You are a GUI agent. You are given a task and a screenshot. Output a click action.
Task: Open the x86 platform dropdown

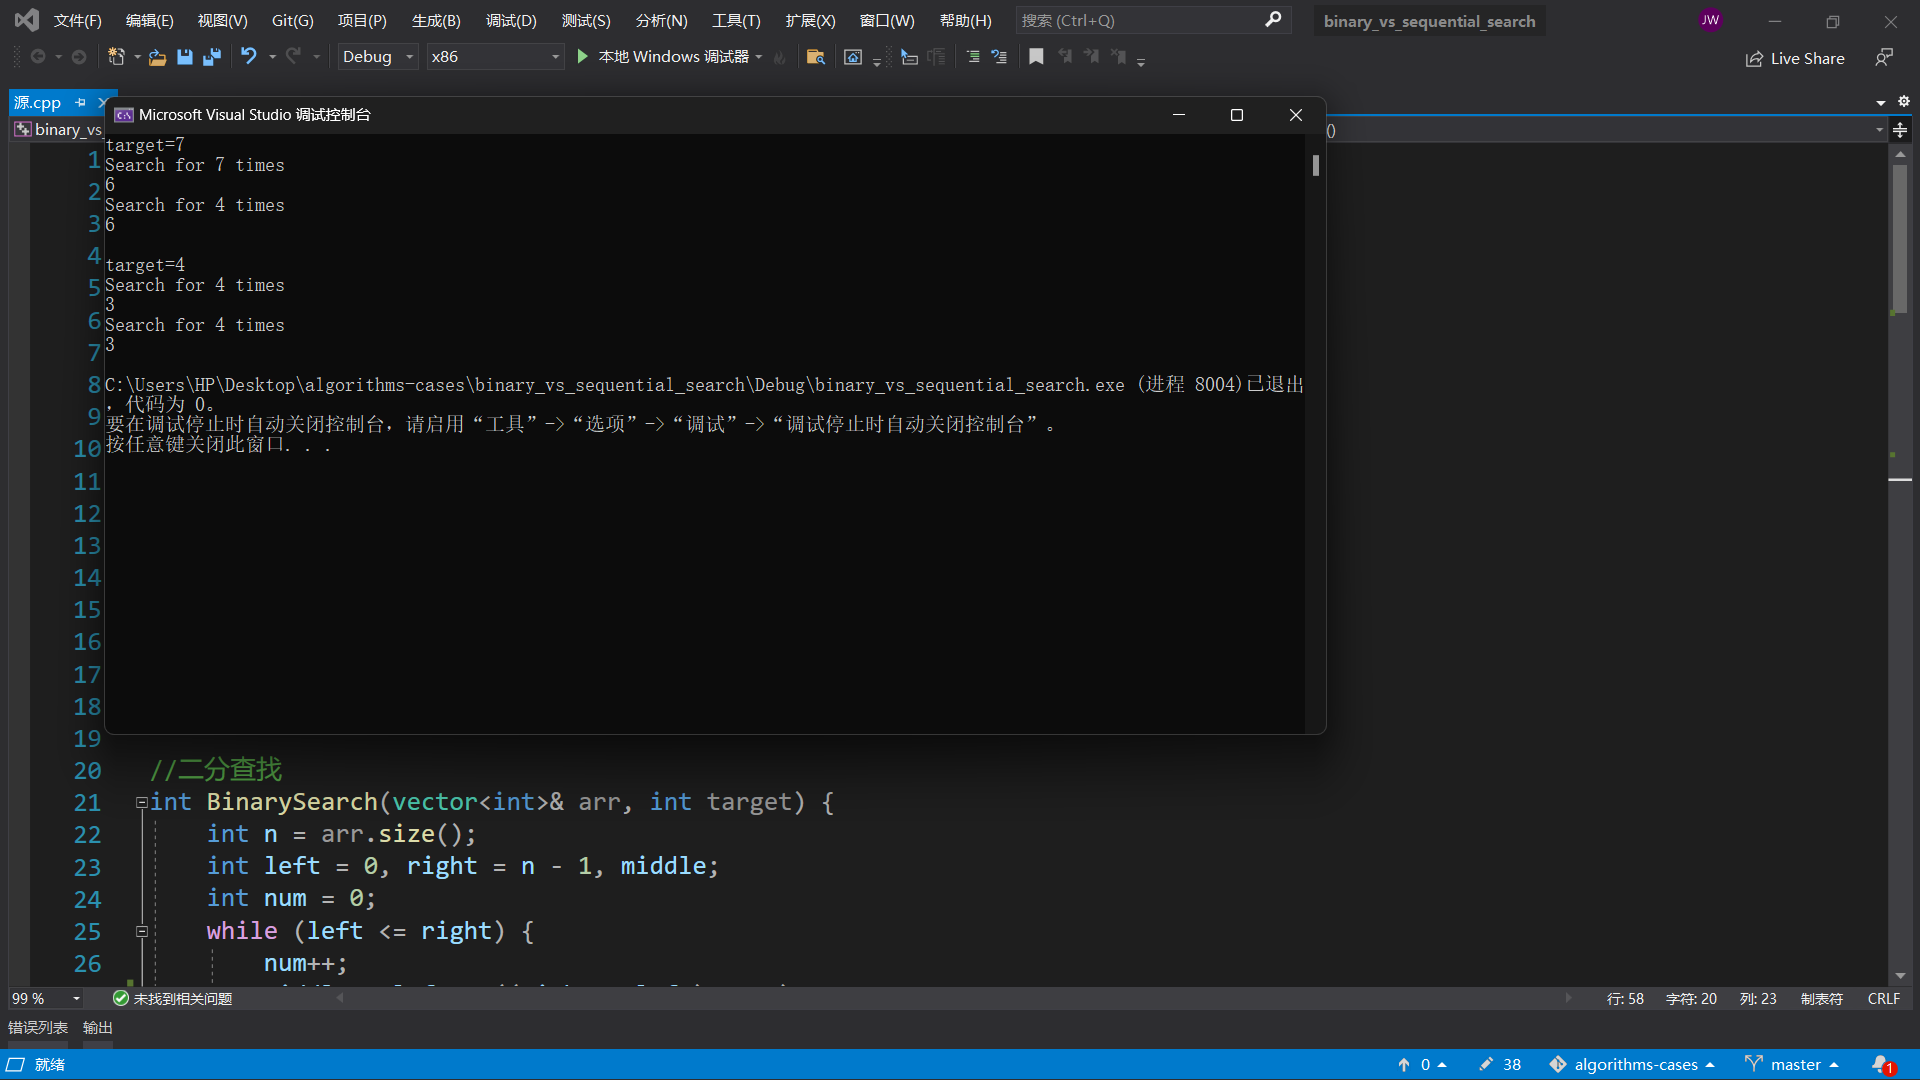pyautogui.click(x=495, y=57)
